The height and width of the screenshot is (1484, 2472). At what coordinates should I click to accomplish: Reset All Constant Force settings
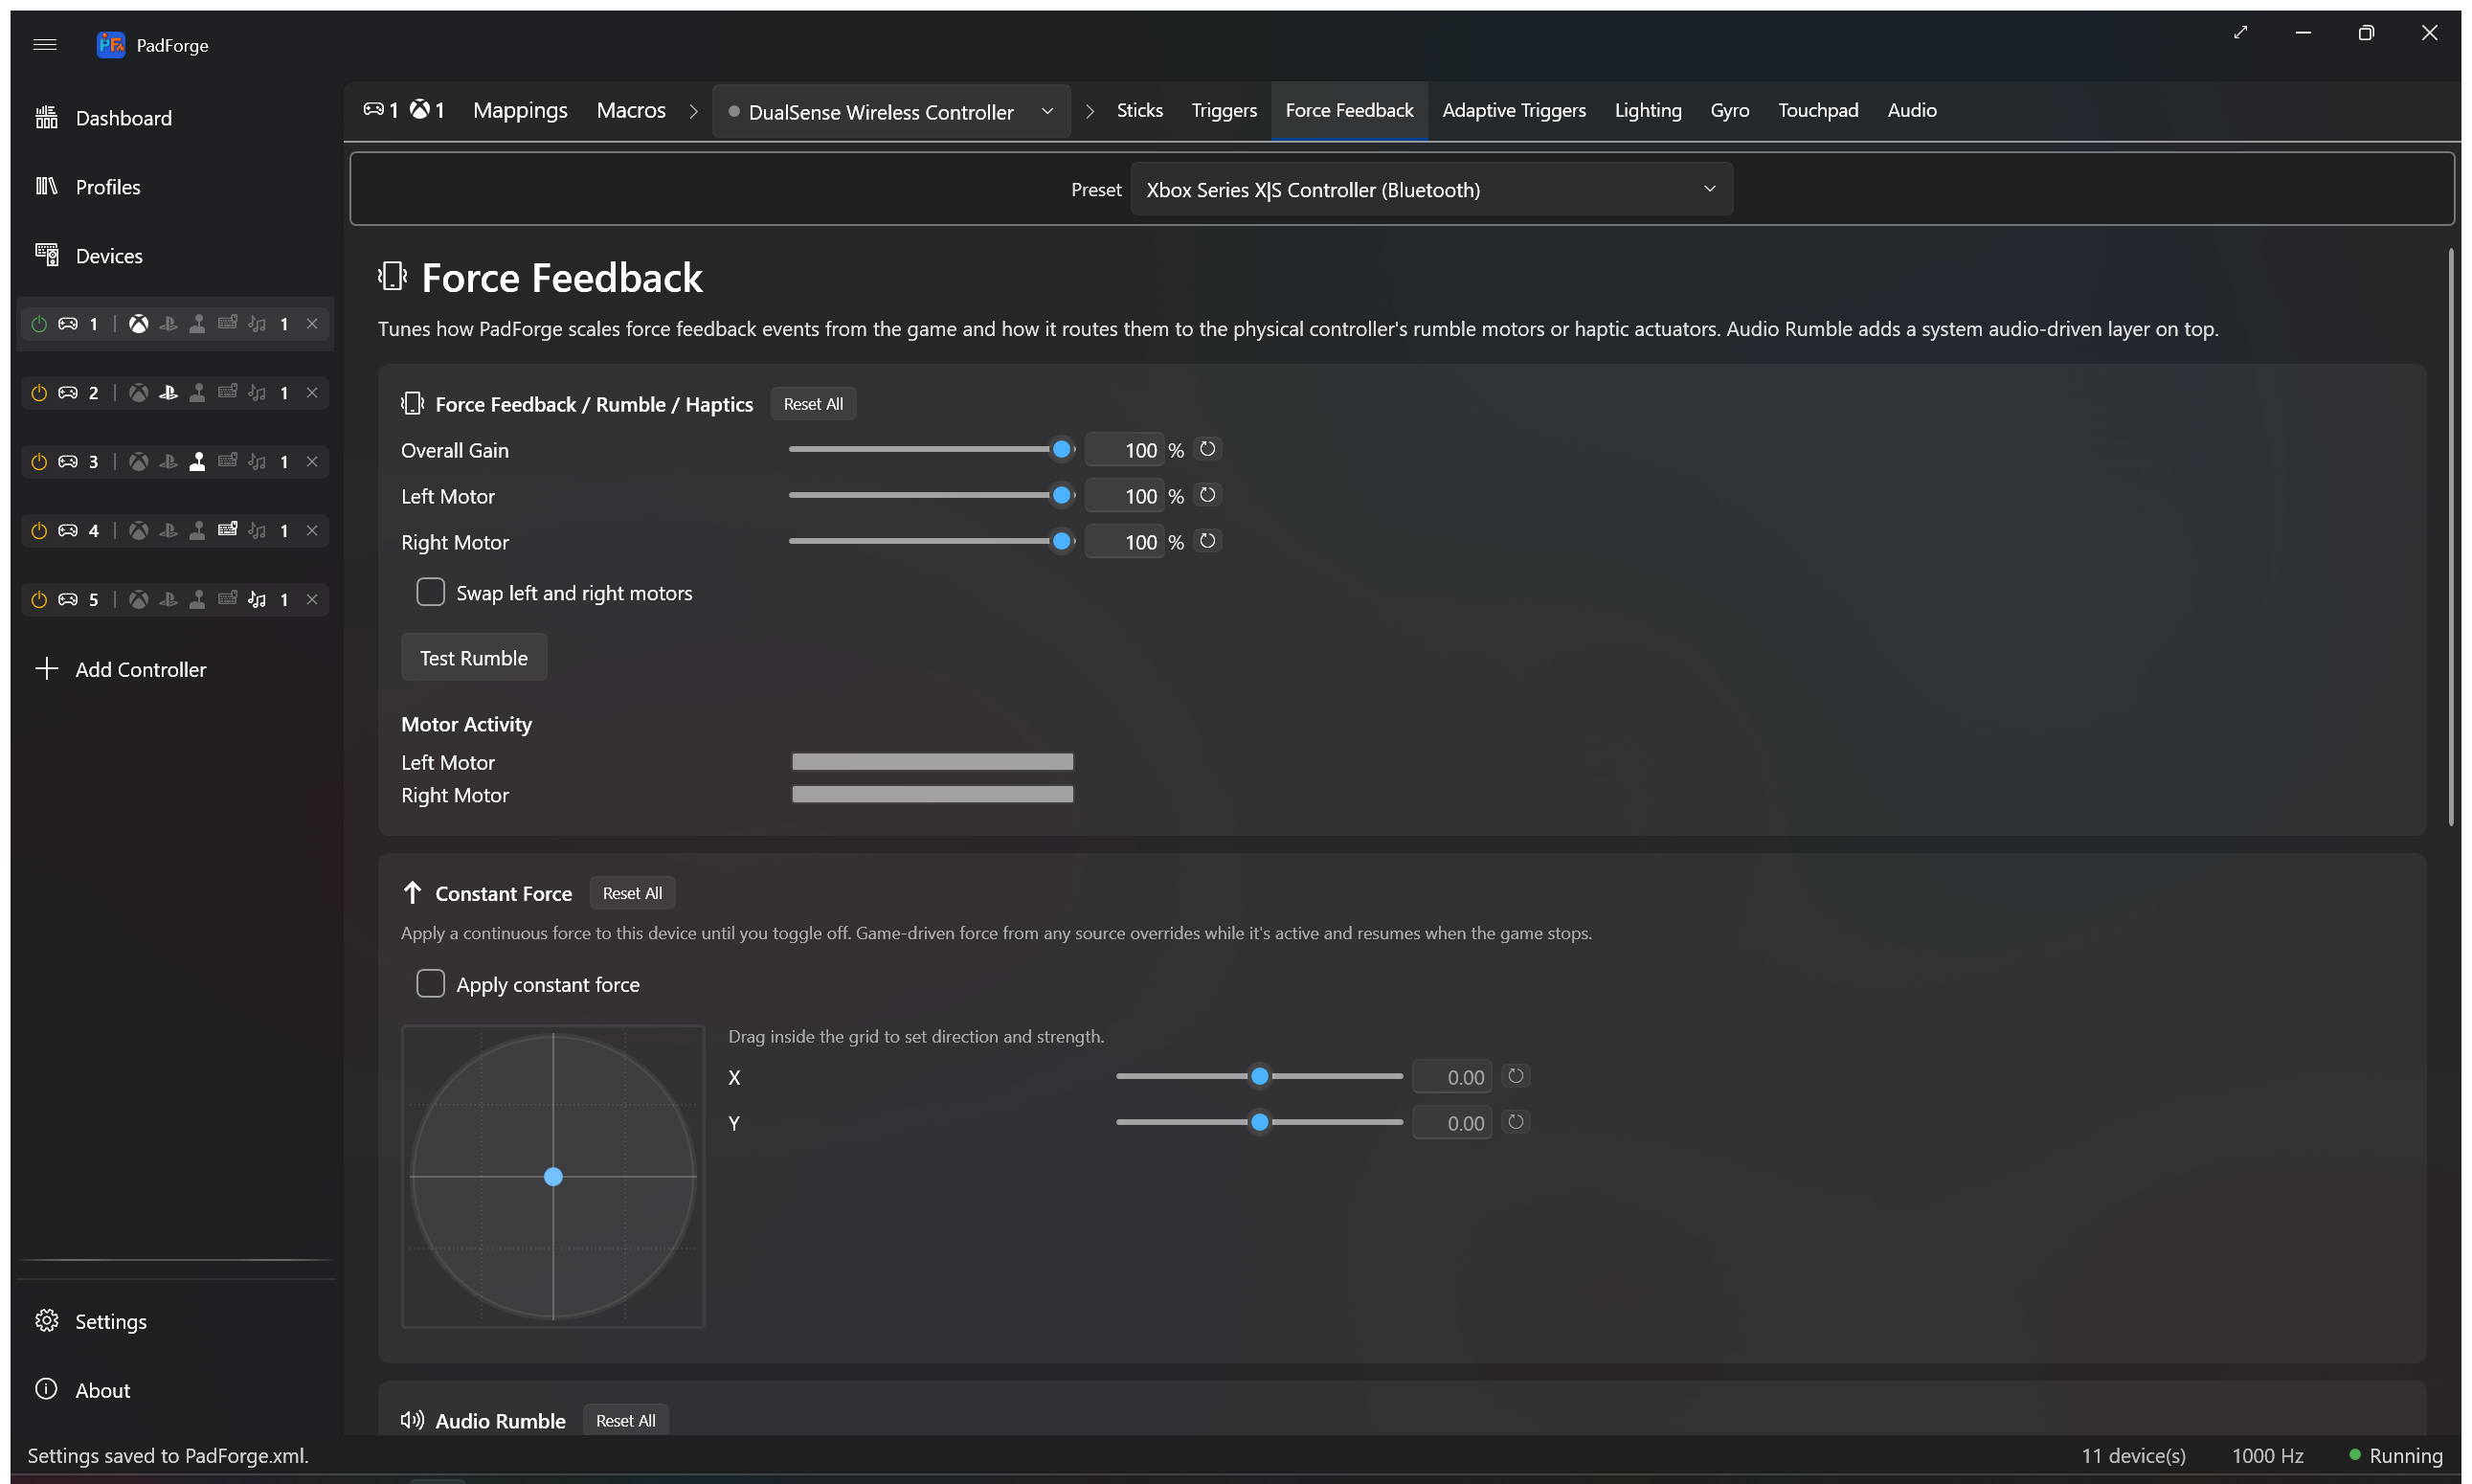click(x=632, y=893)
